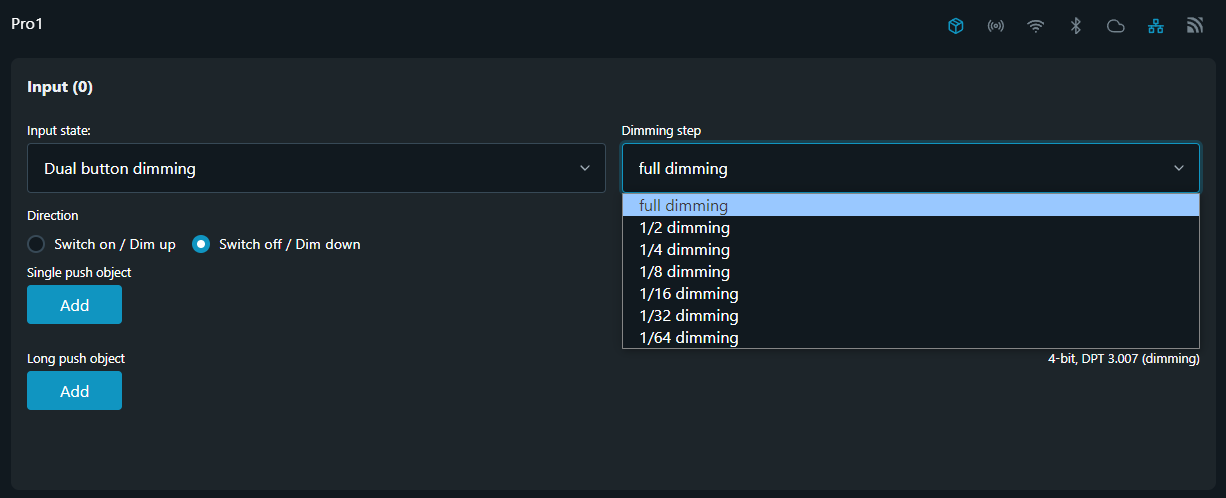Open the Input state dropdown

tap(315, 168)
